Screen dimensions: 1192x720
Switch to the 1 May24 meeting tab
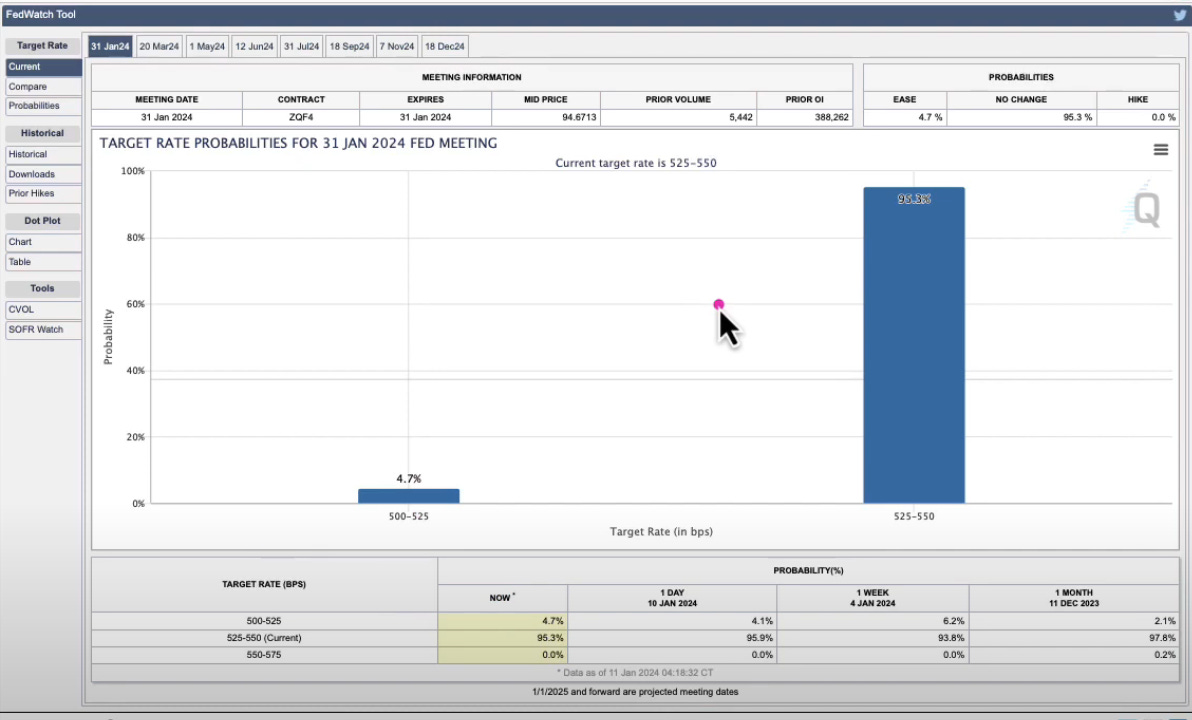click(x=207, y=46)
